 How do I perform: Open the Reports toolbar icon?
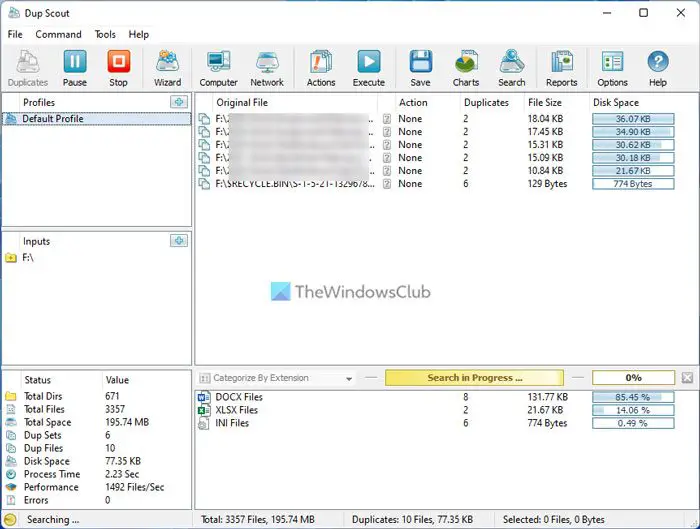(x=562, y=68)
